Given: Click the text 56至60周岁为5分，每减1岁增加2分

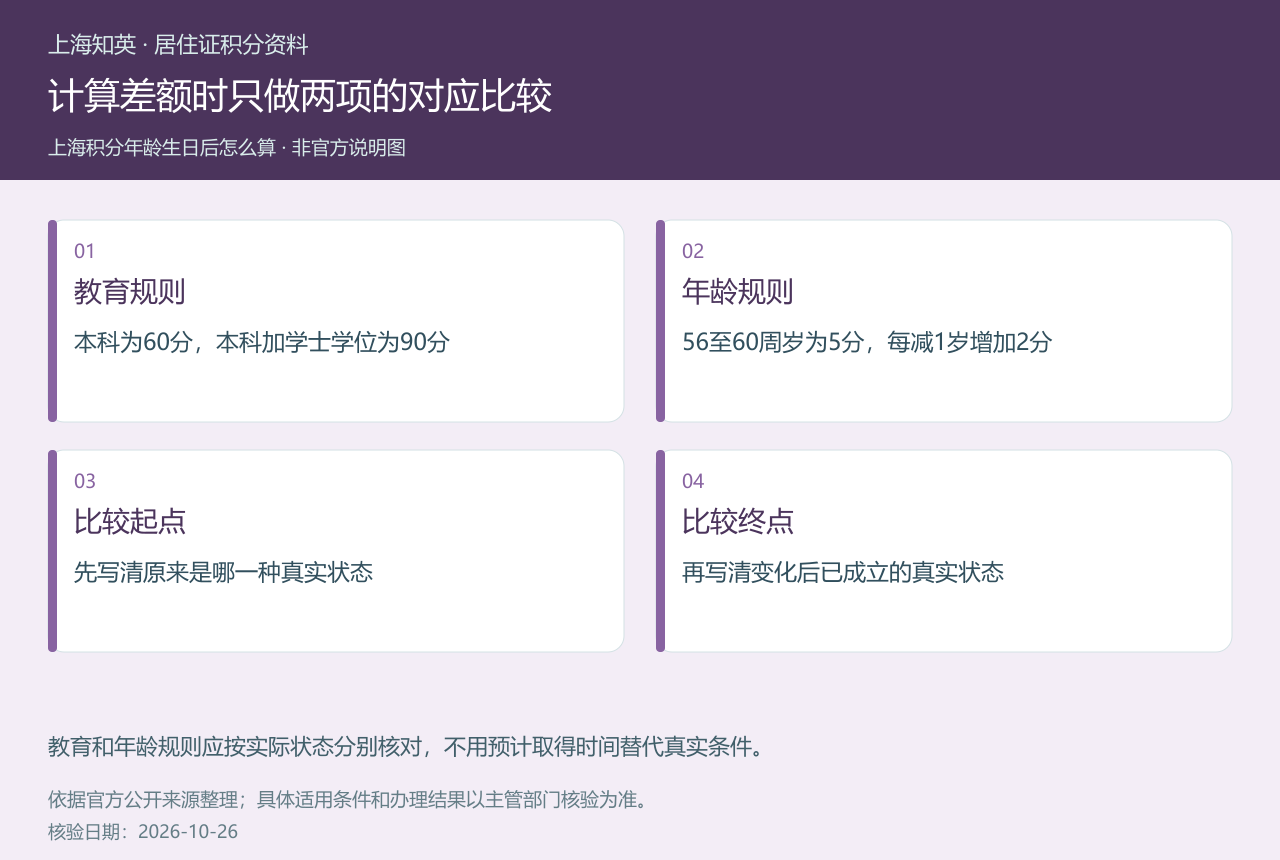Looking at the screenshot, I should coord(867,342).
